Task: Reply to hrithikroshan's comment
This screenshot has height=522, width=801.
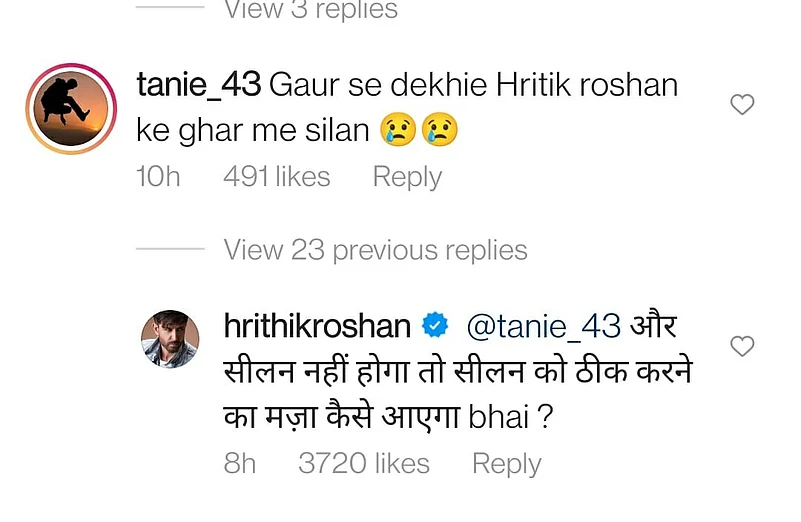Action: [x=506, y=464]
